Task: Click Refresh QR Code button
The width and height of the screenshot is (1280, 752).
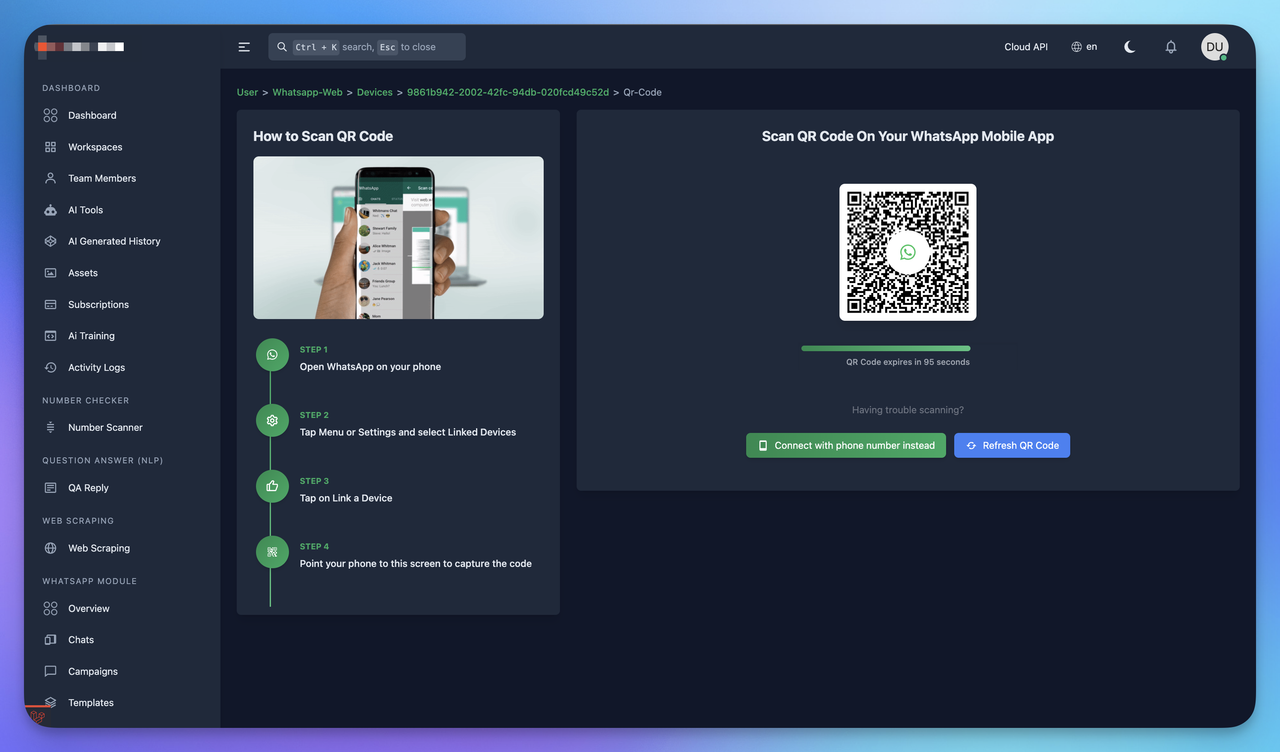Action: pyautogui.click(x=1012, y=445)
